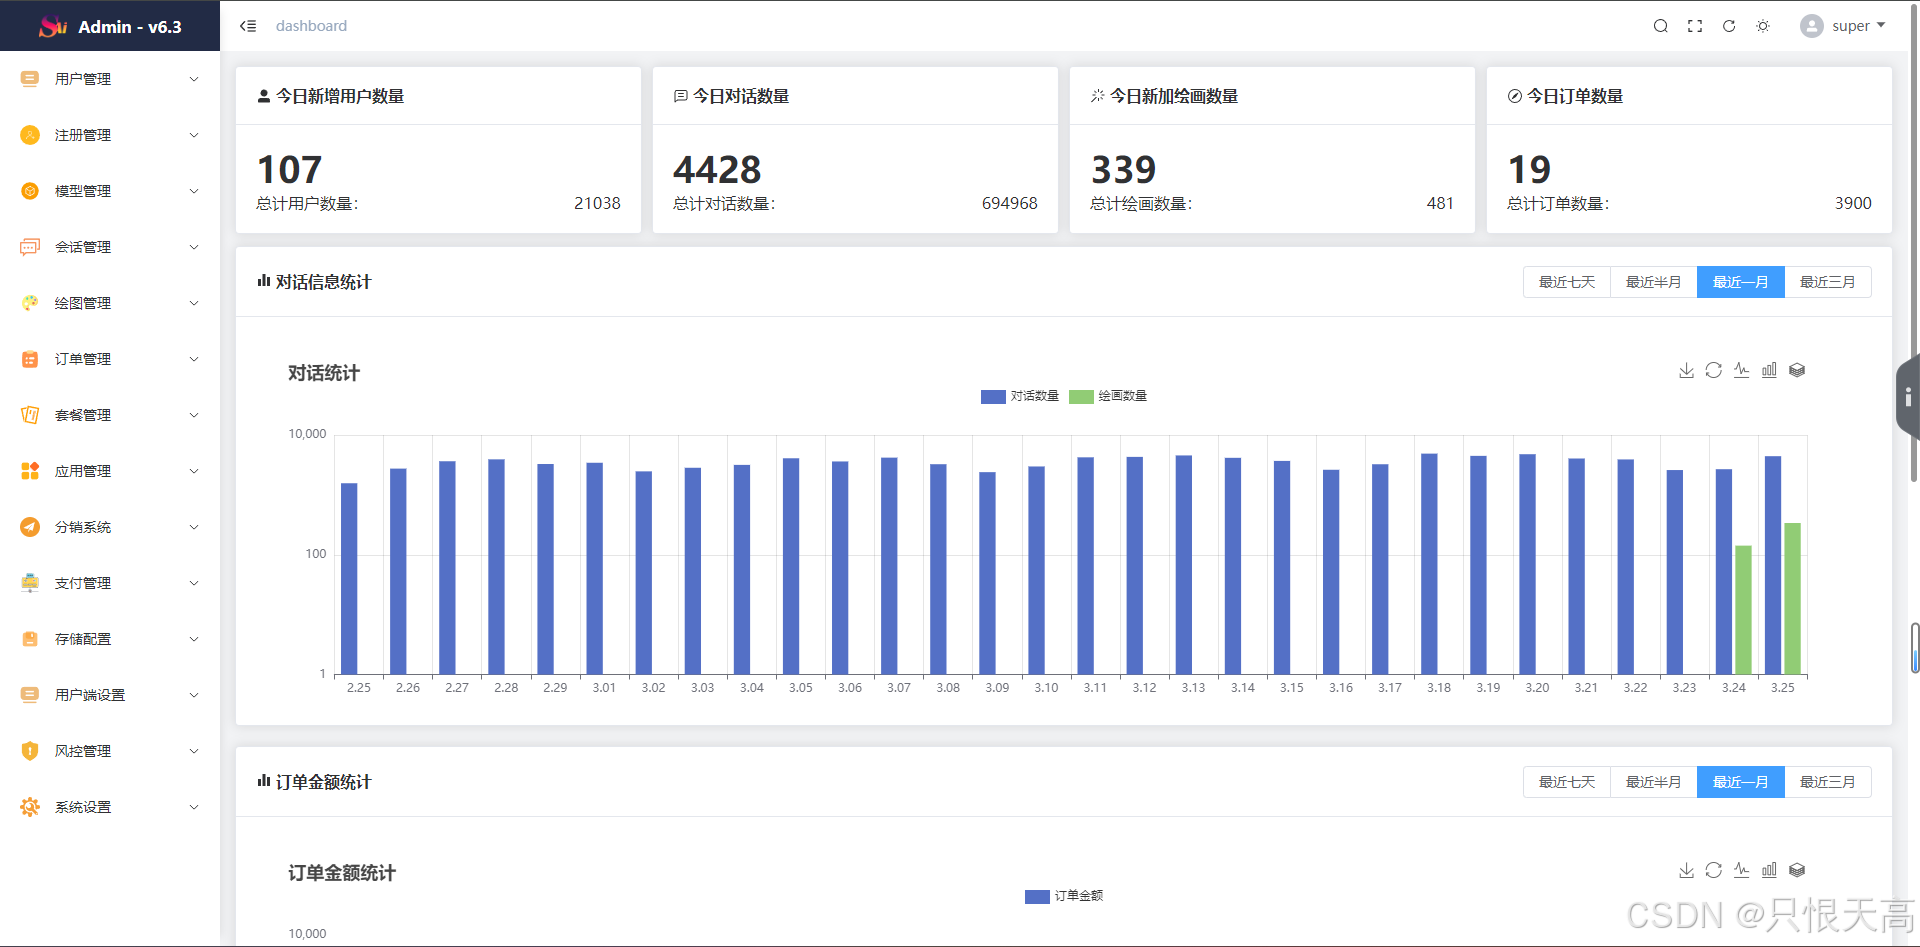Enter fullscreen mode via header icon
Screen dimensions: 1920x947
pyautogui.click(x=1695, y=26)
